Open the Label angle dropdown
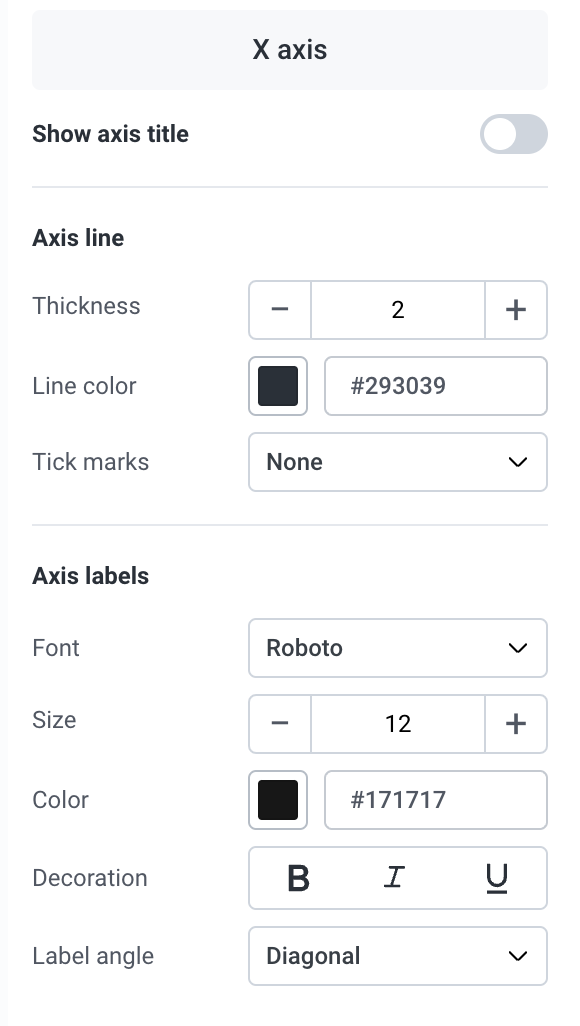 click(398, 956)
